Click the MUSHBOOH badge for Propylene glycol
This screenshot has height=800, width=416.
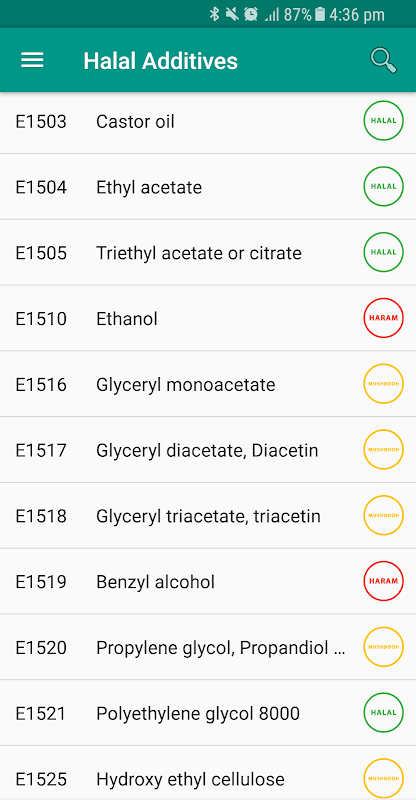point(383,647)
